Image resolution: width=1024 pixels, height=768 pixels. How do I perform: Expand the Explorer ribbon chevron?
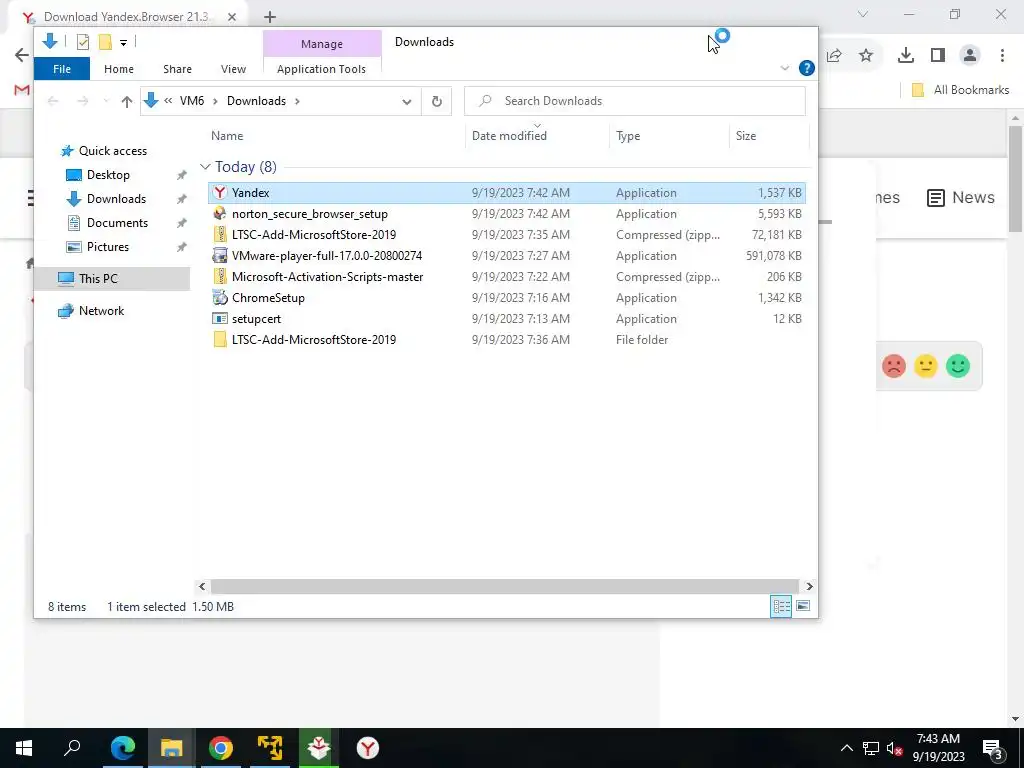click(784, 68)
